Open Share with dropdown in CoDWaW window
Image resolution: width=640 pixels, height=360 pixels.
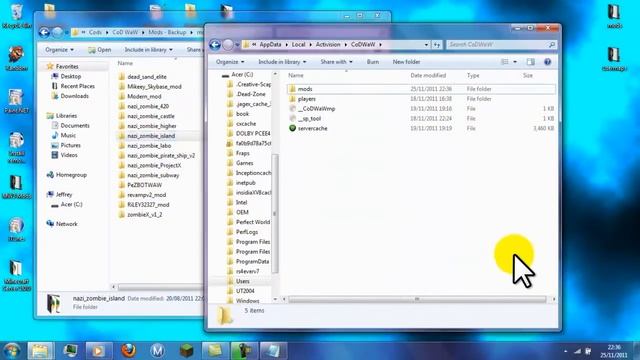336,62
